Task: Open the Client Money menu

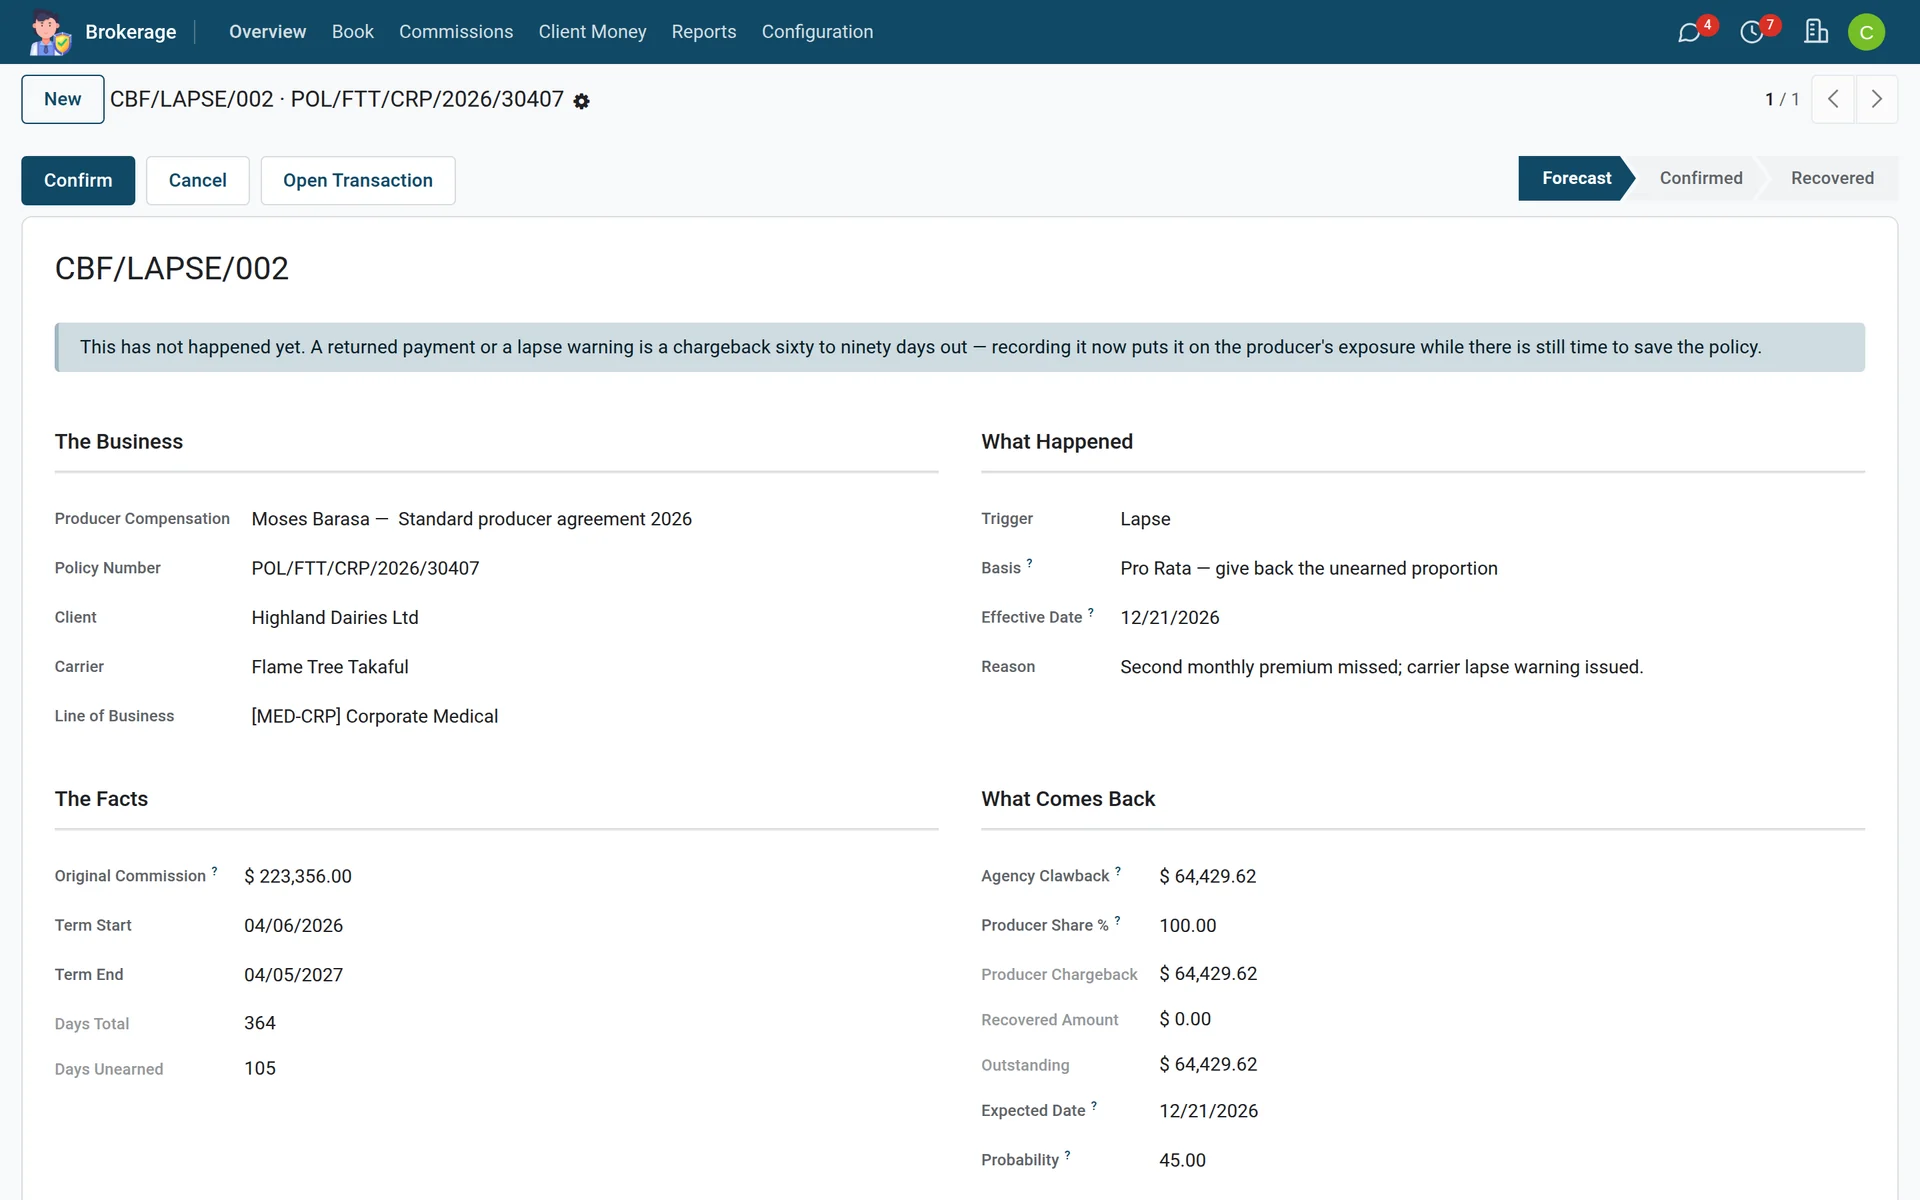Action: [x=592, y=32]
